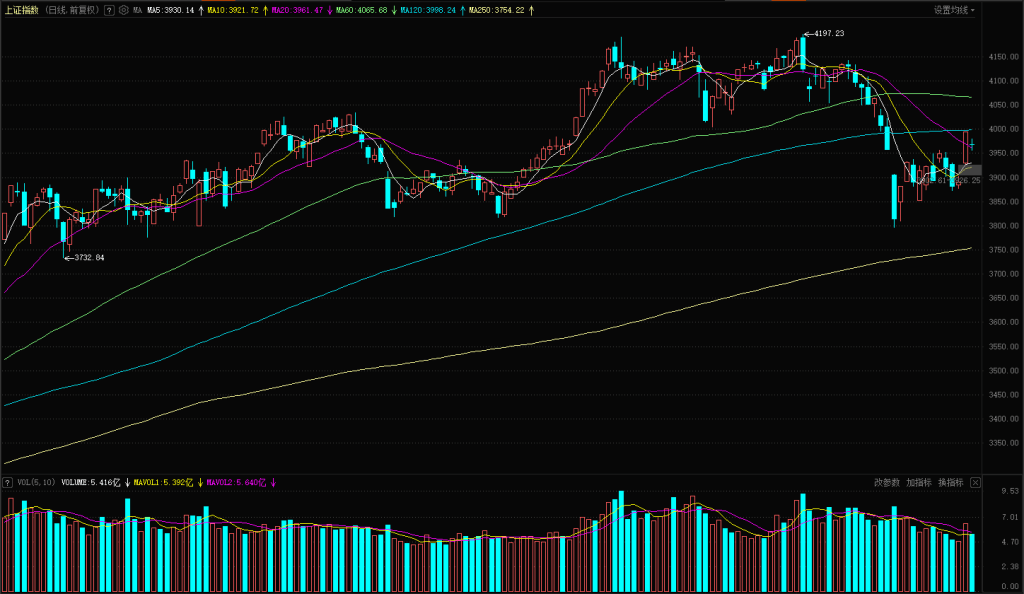
Task: Expand the 设置均线 dropdown
Action: coord(955,10)
